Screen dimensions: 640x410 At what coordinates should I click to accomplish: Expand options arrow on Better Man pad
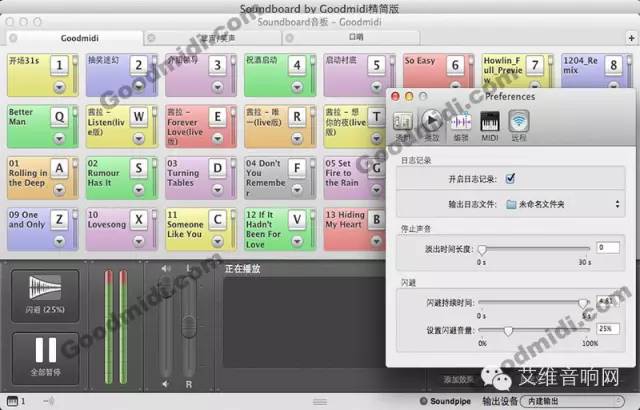60,138
